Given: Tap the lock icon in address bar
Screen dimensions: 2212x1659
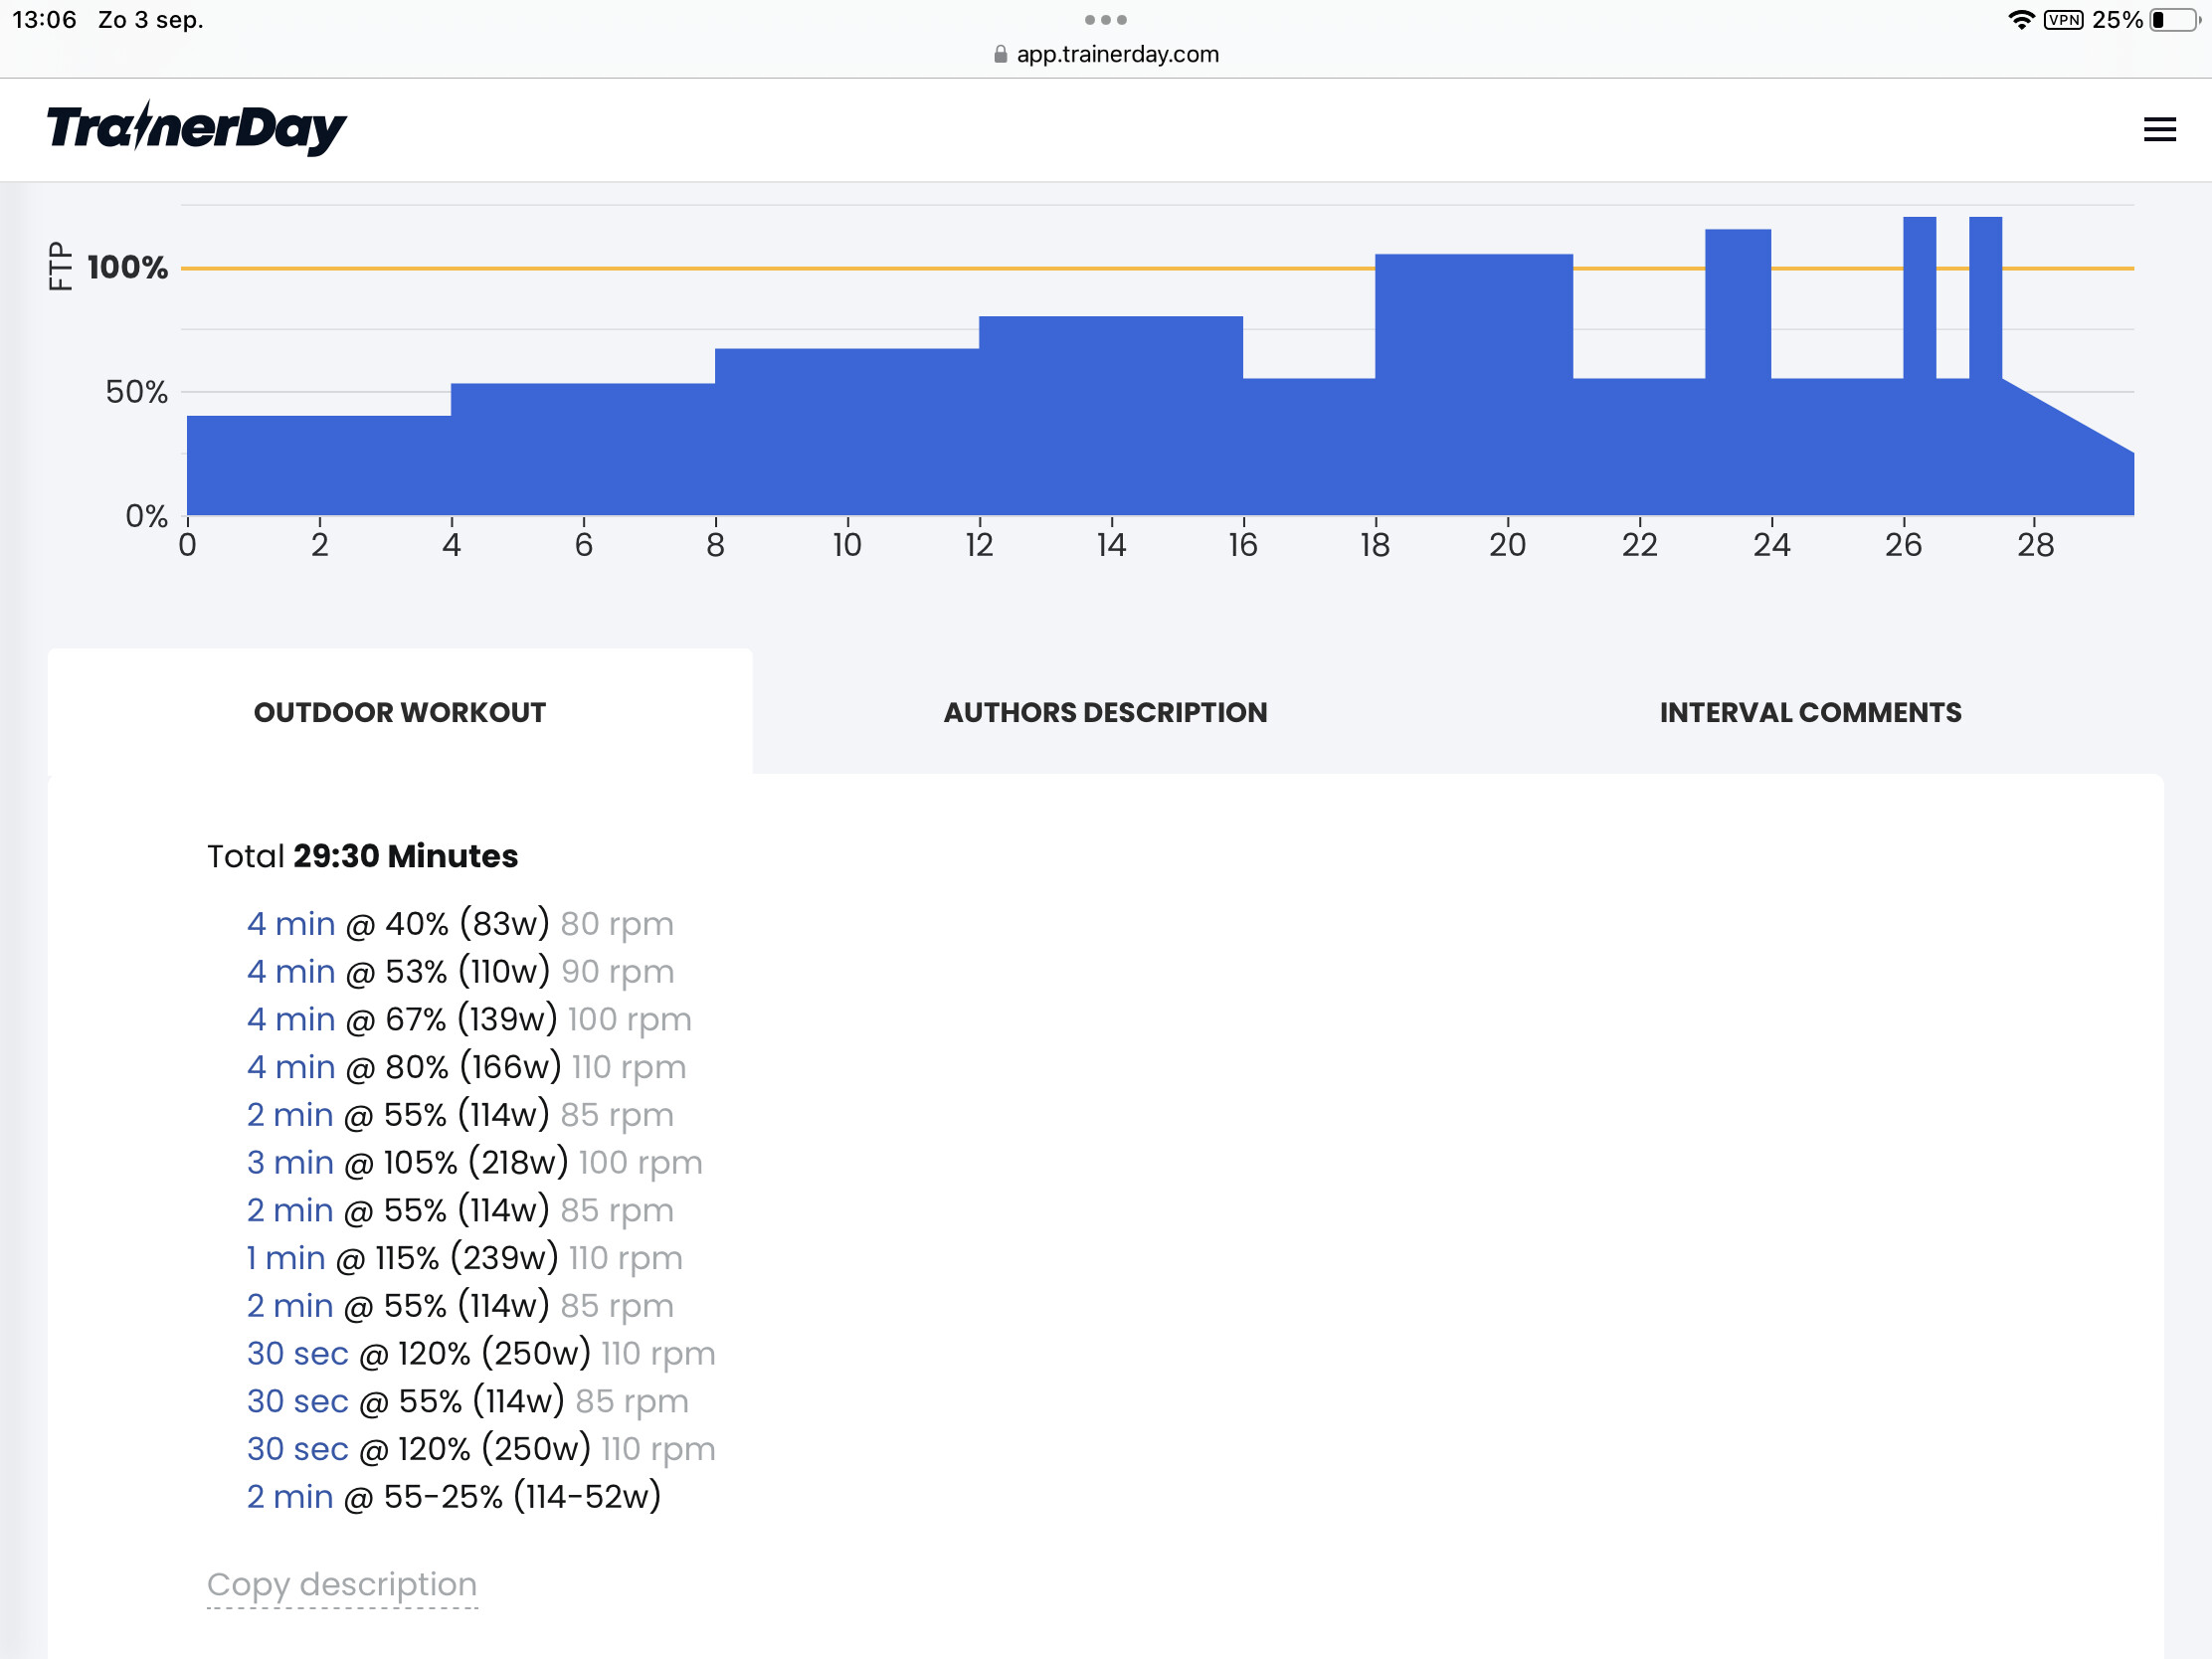Looking at the screenshot, I should point(1000,54).
